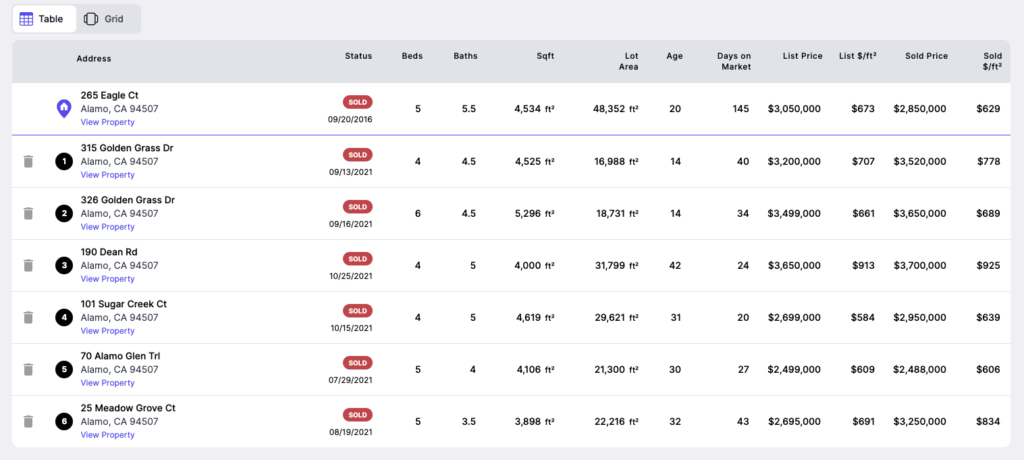Screen dimensions: 1024x460
Task: Click trash icon for 190 Dean Rd
Action: tap(28, 265)
